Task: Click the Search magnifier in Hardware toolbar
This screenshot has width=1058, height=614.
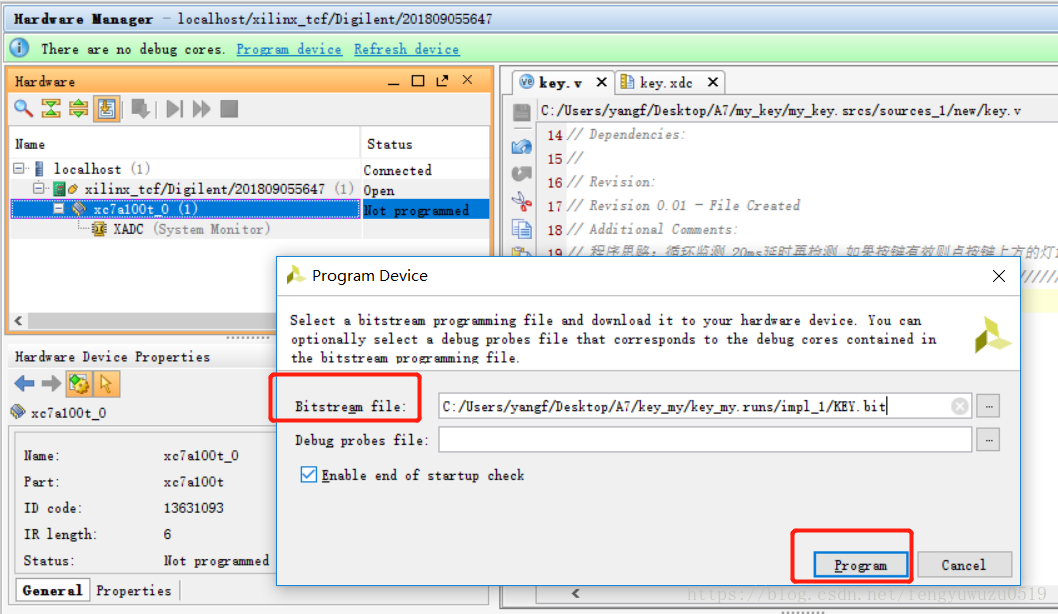Action: click(24, 109)
